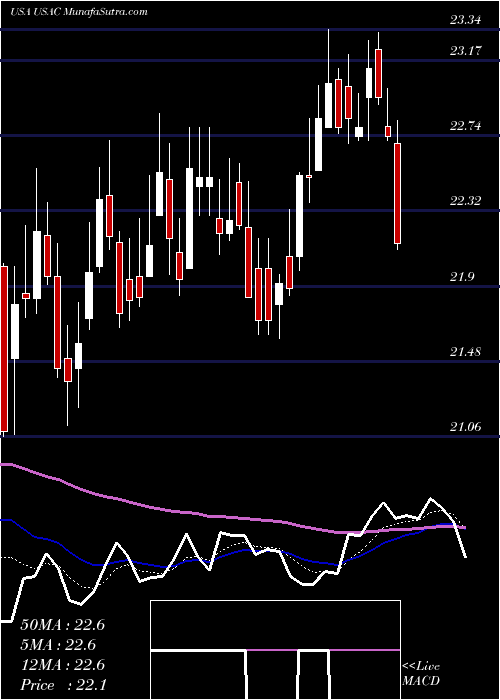Click the 23.34 price level label
This screenshot has width=500, height=700.
point(465,20)
